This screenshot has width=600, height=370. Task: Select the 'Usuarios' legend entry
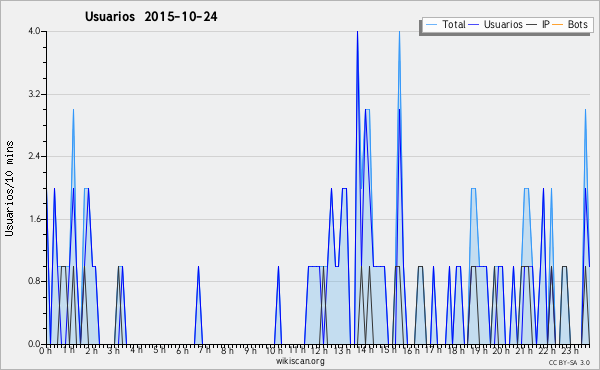[503, 24]
